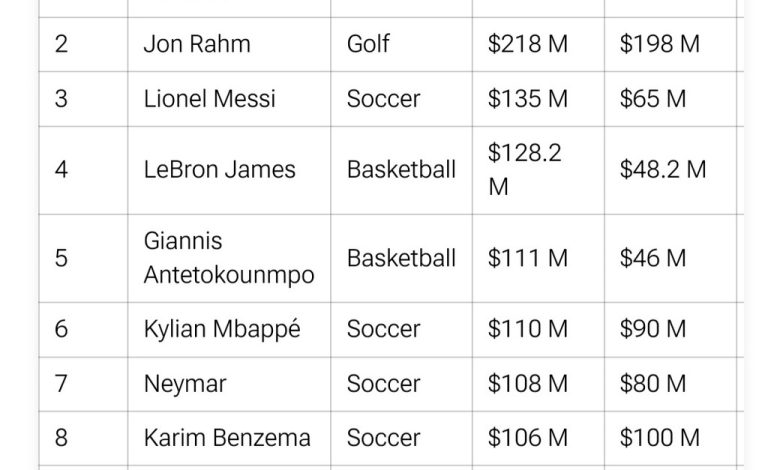Click the Lionel Messi name cell
Screen dimensions: 780x470
pos(209,99)
